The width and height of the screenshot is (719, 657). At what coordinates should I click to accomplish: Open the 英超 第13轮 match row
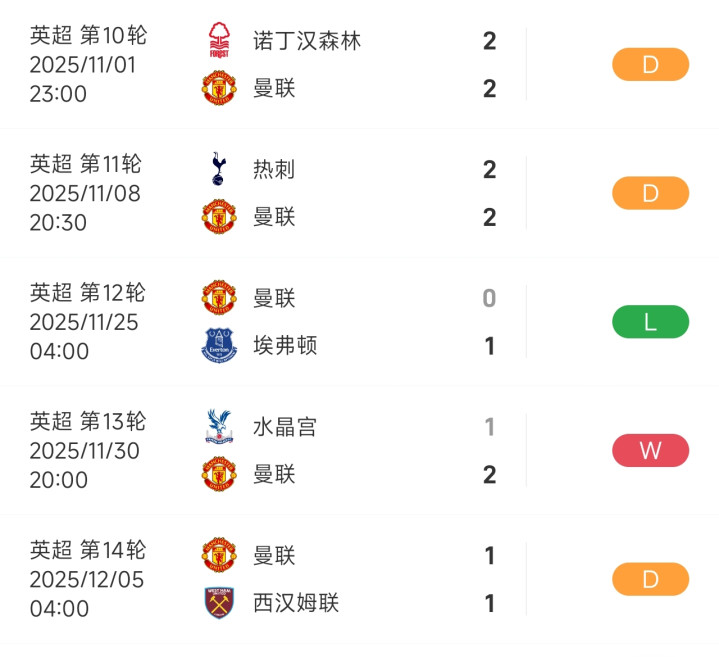87,421
